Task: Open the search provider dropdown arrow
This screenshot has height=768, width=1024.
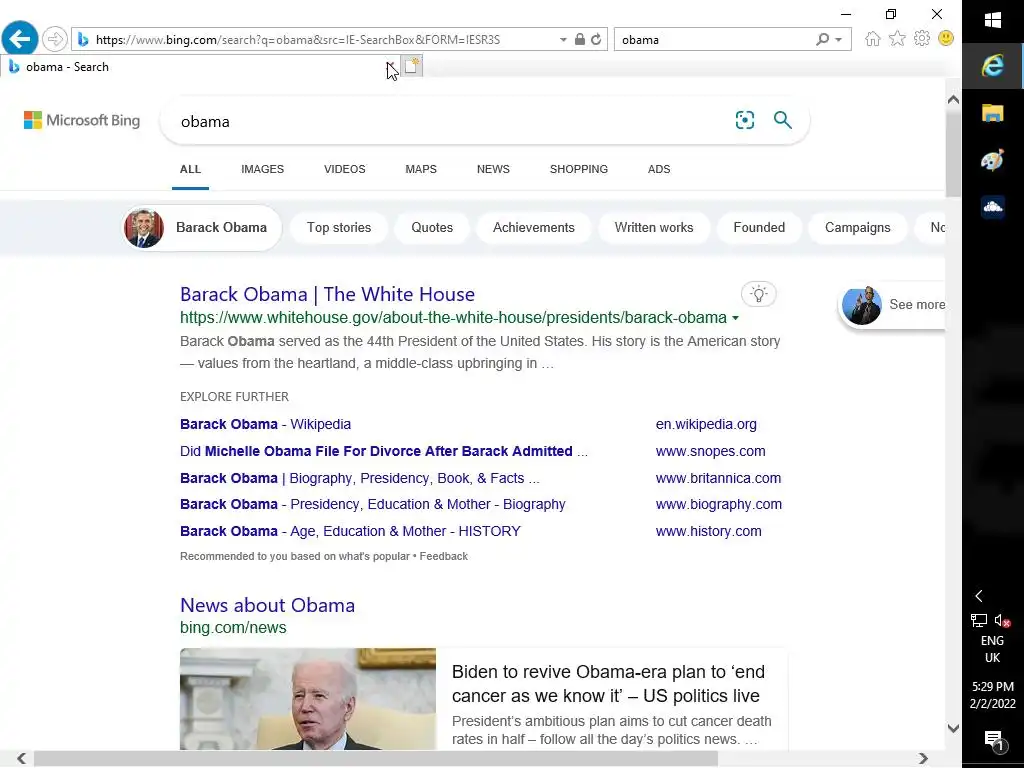Action: pyautogui.click(x=839, y=40)
